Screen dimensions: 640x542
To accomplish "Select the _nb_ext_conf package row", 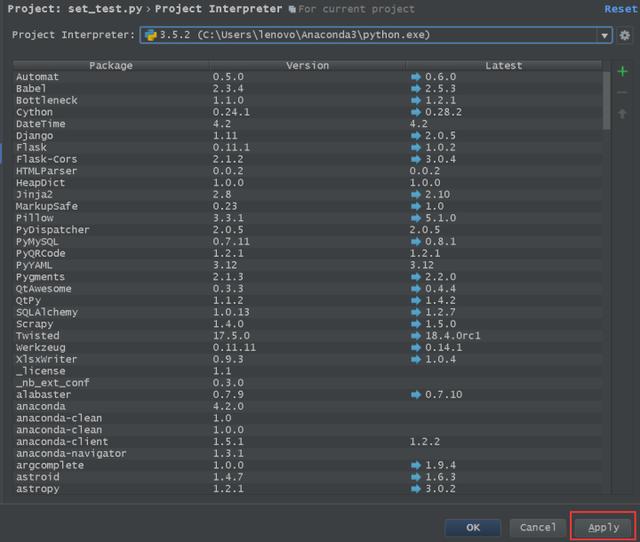I will [308, 383].
